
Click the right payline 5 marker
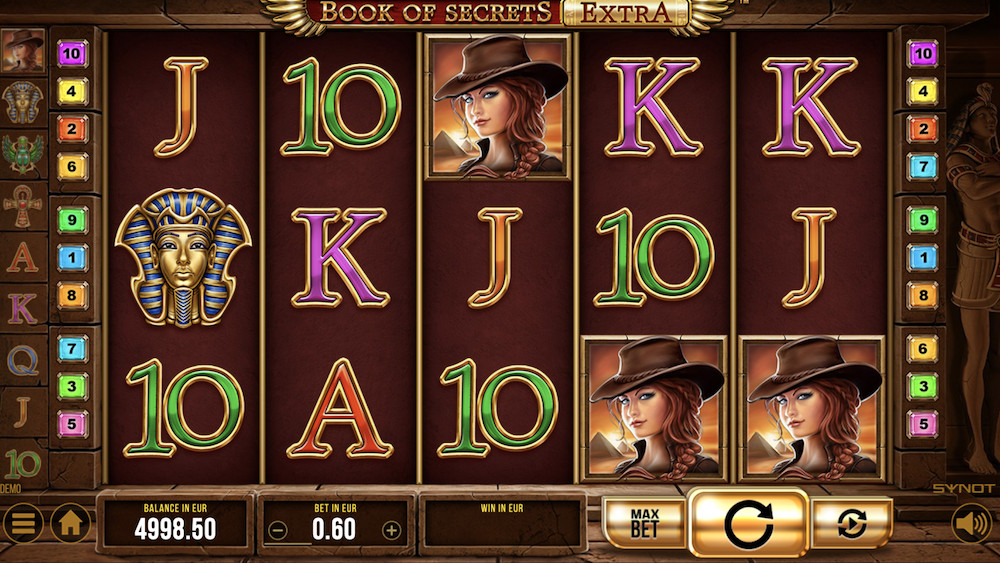(x=923, y=424)
